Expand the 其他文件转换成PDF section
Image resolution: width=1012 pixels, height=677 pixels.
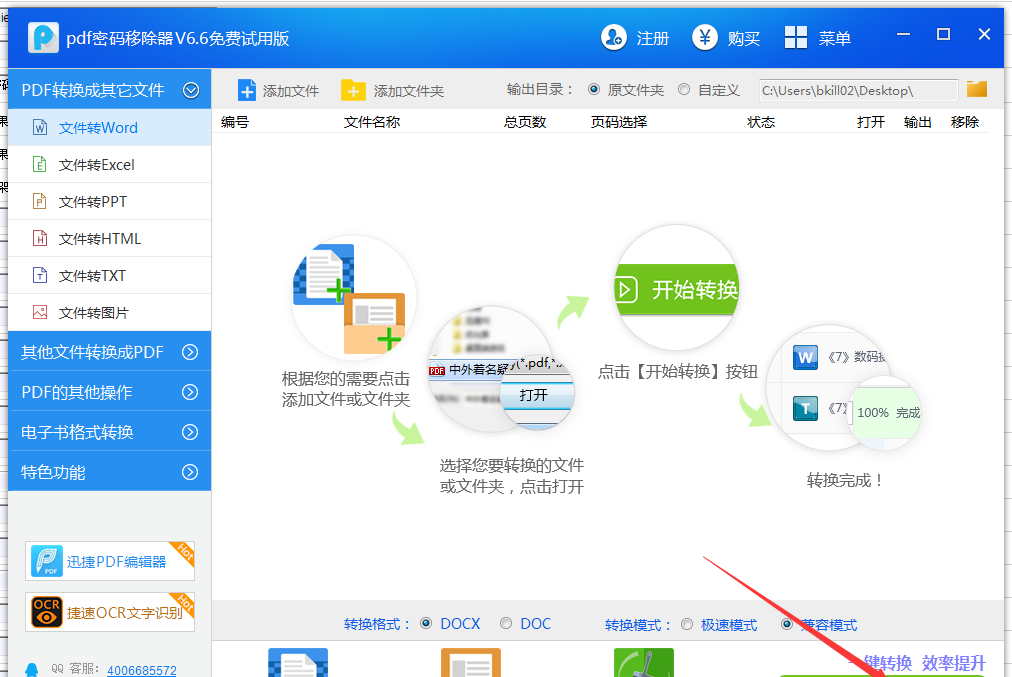[x=190, y=352]
